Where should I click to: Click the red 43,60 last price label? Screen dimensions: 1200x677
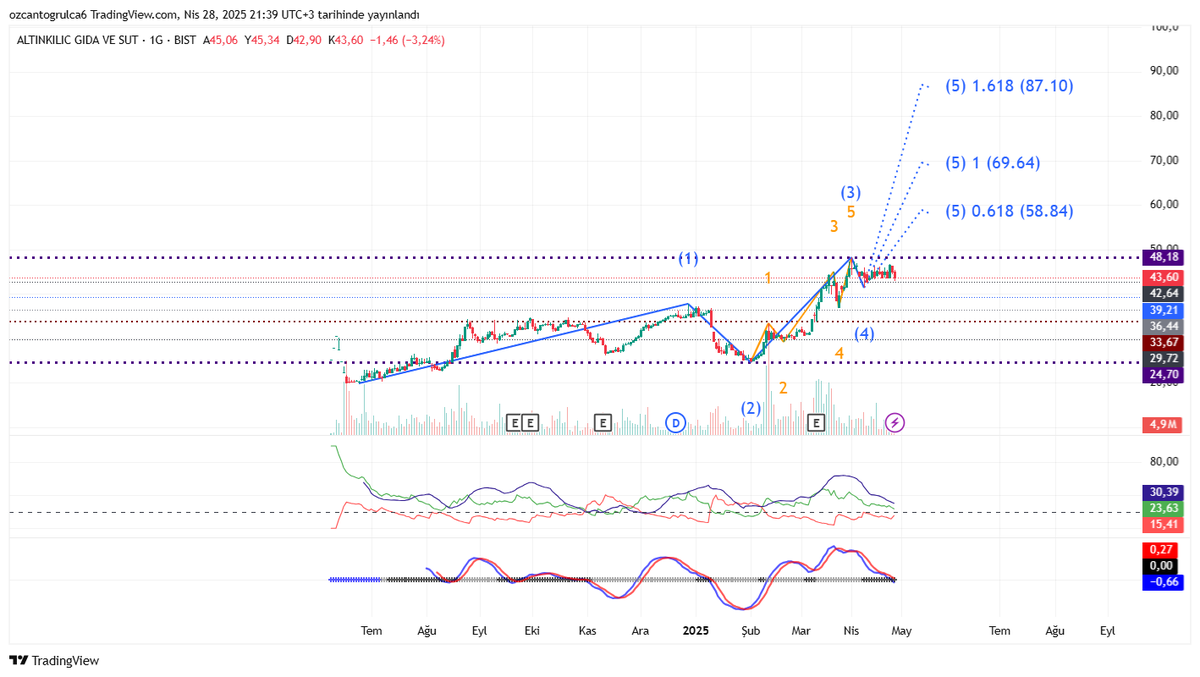click(1162, 277)
